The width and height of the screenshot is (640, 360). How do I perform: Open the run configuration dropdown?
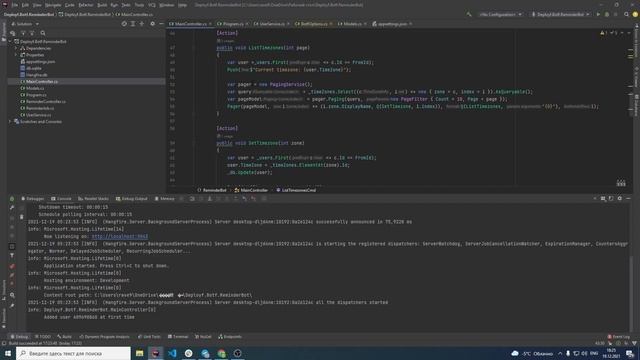561,14
